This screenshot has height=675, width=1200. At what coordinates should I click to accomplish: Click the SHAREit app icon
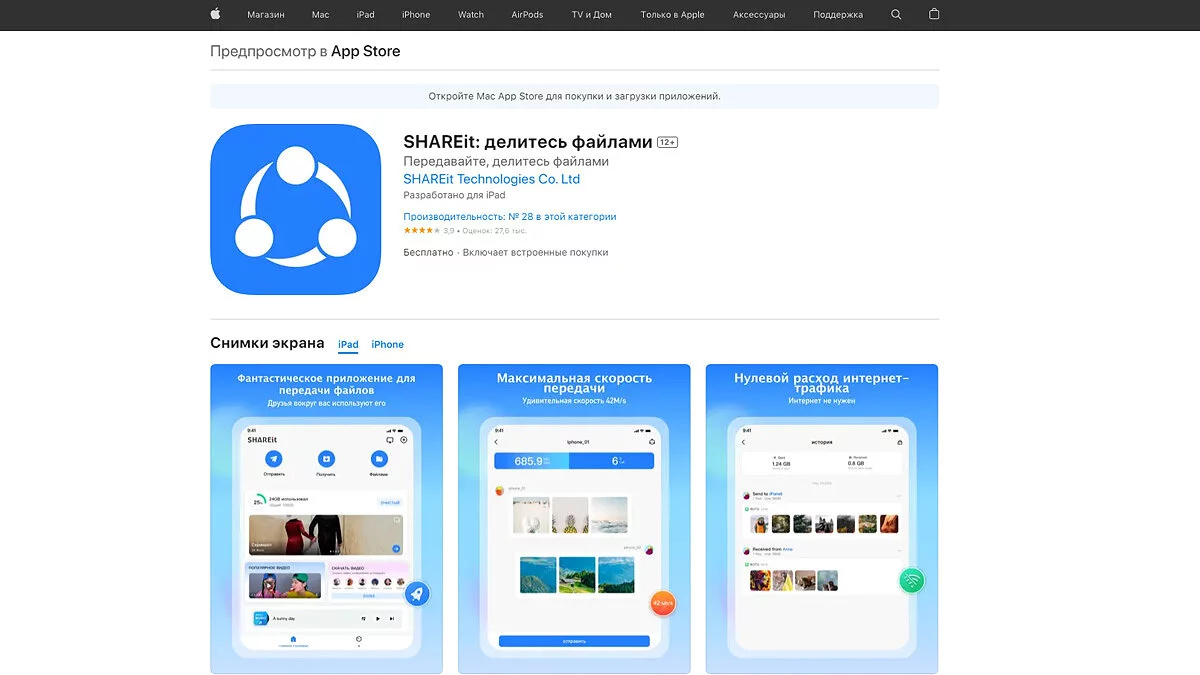point(296,209)
